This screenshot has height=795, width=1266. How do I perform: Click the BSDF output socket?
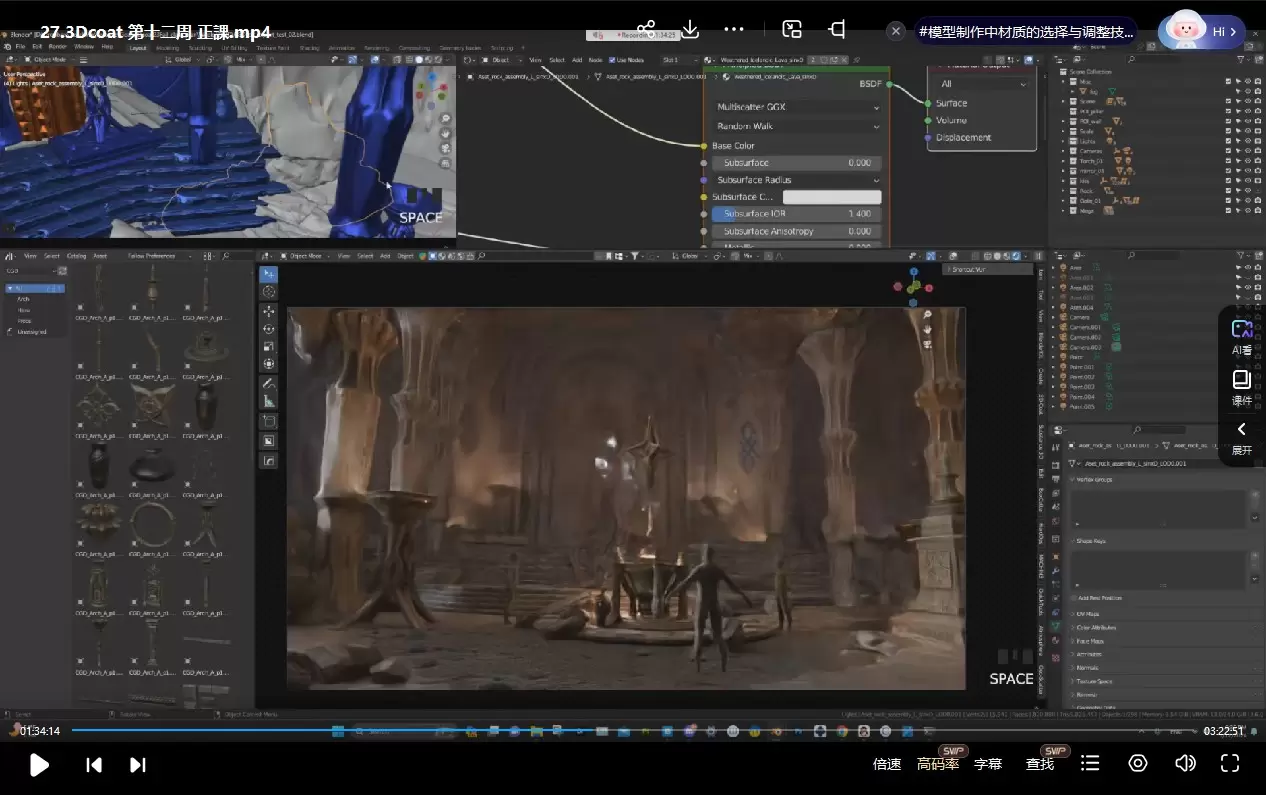pos(888,84)
